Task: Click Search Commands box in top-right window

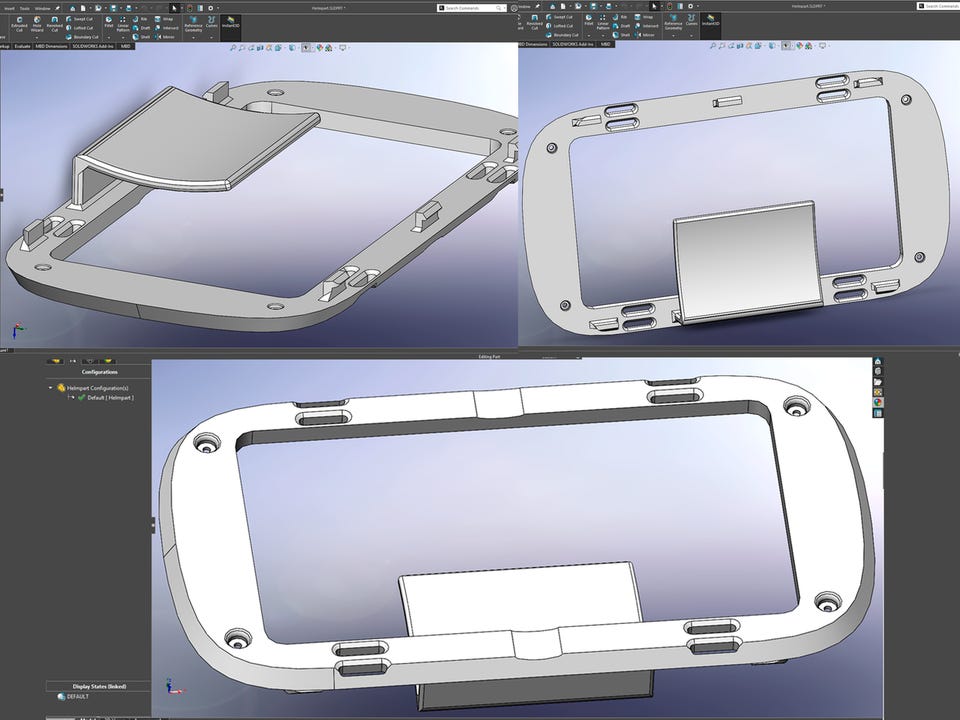Action: pyautogui.click(x=938, y=6)
